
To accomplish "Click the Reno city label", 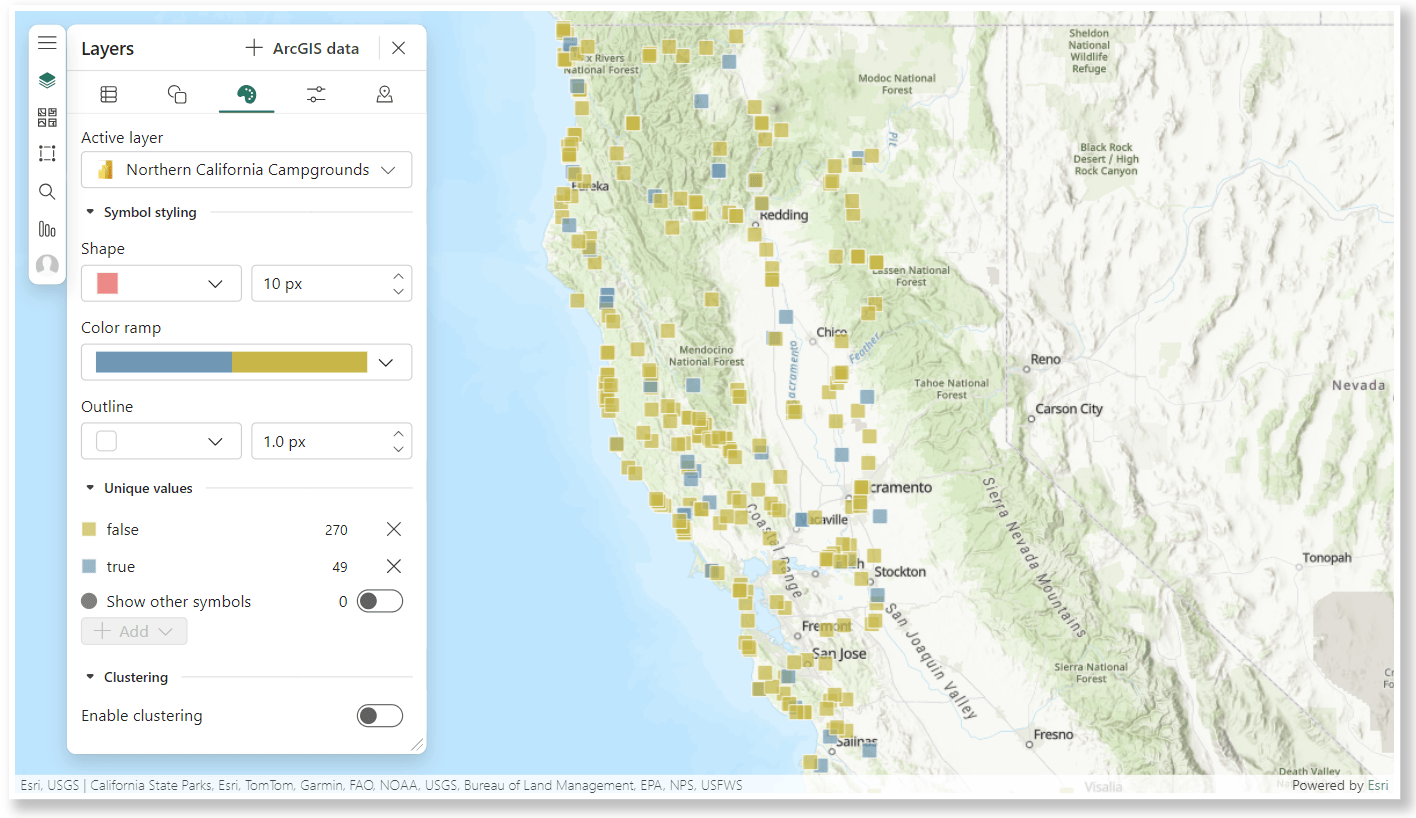I will coord(1046,359).
